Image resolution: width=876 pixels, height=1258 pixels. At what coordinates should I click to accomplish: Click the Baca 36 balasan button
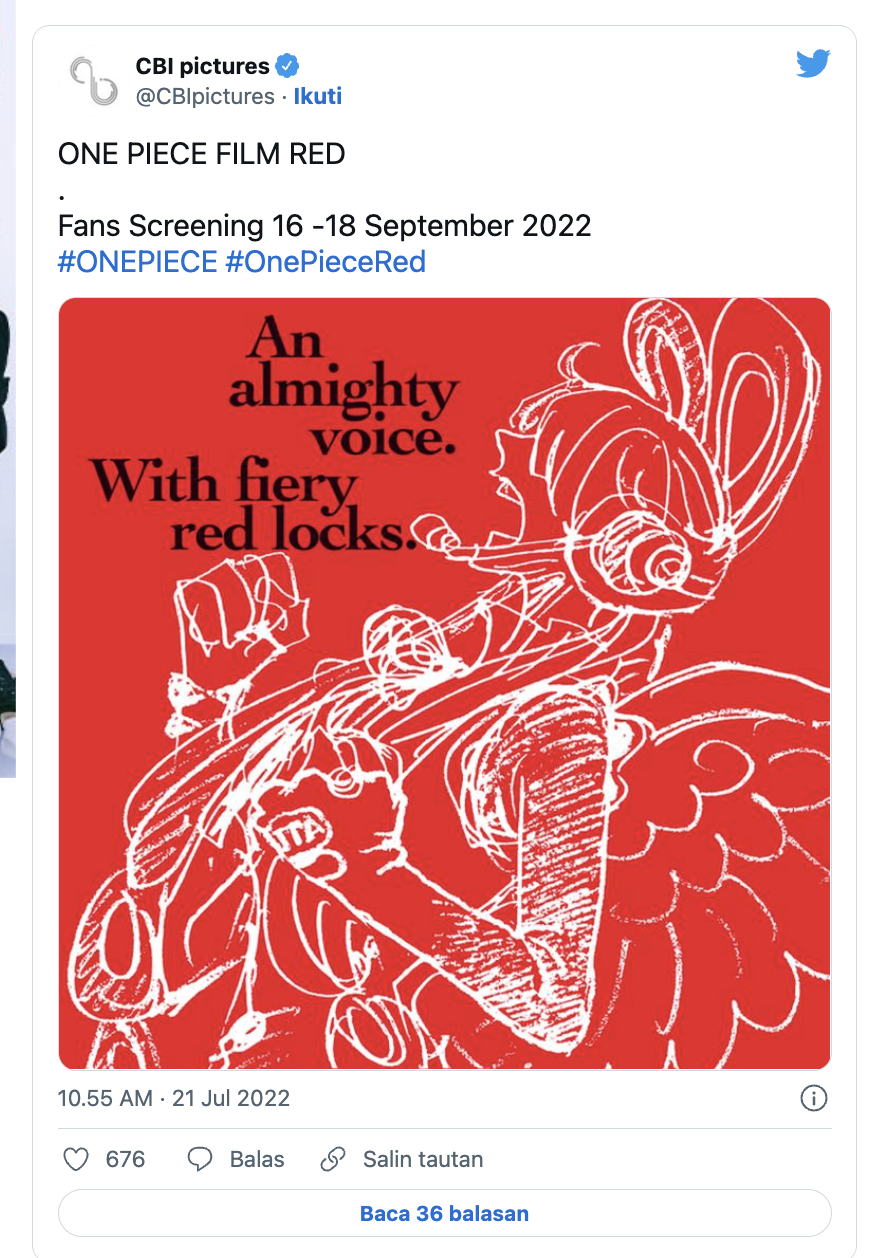445,1213
